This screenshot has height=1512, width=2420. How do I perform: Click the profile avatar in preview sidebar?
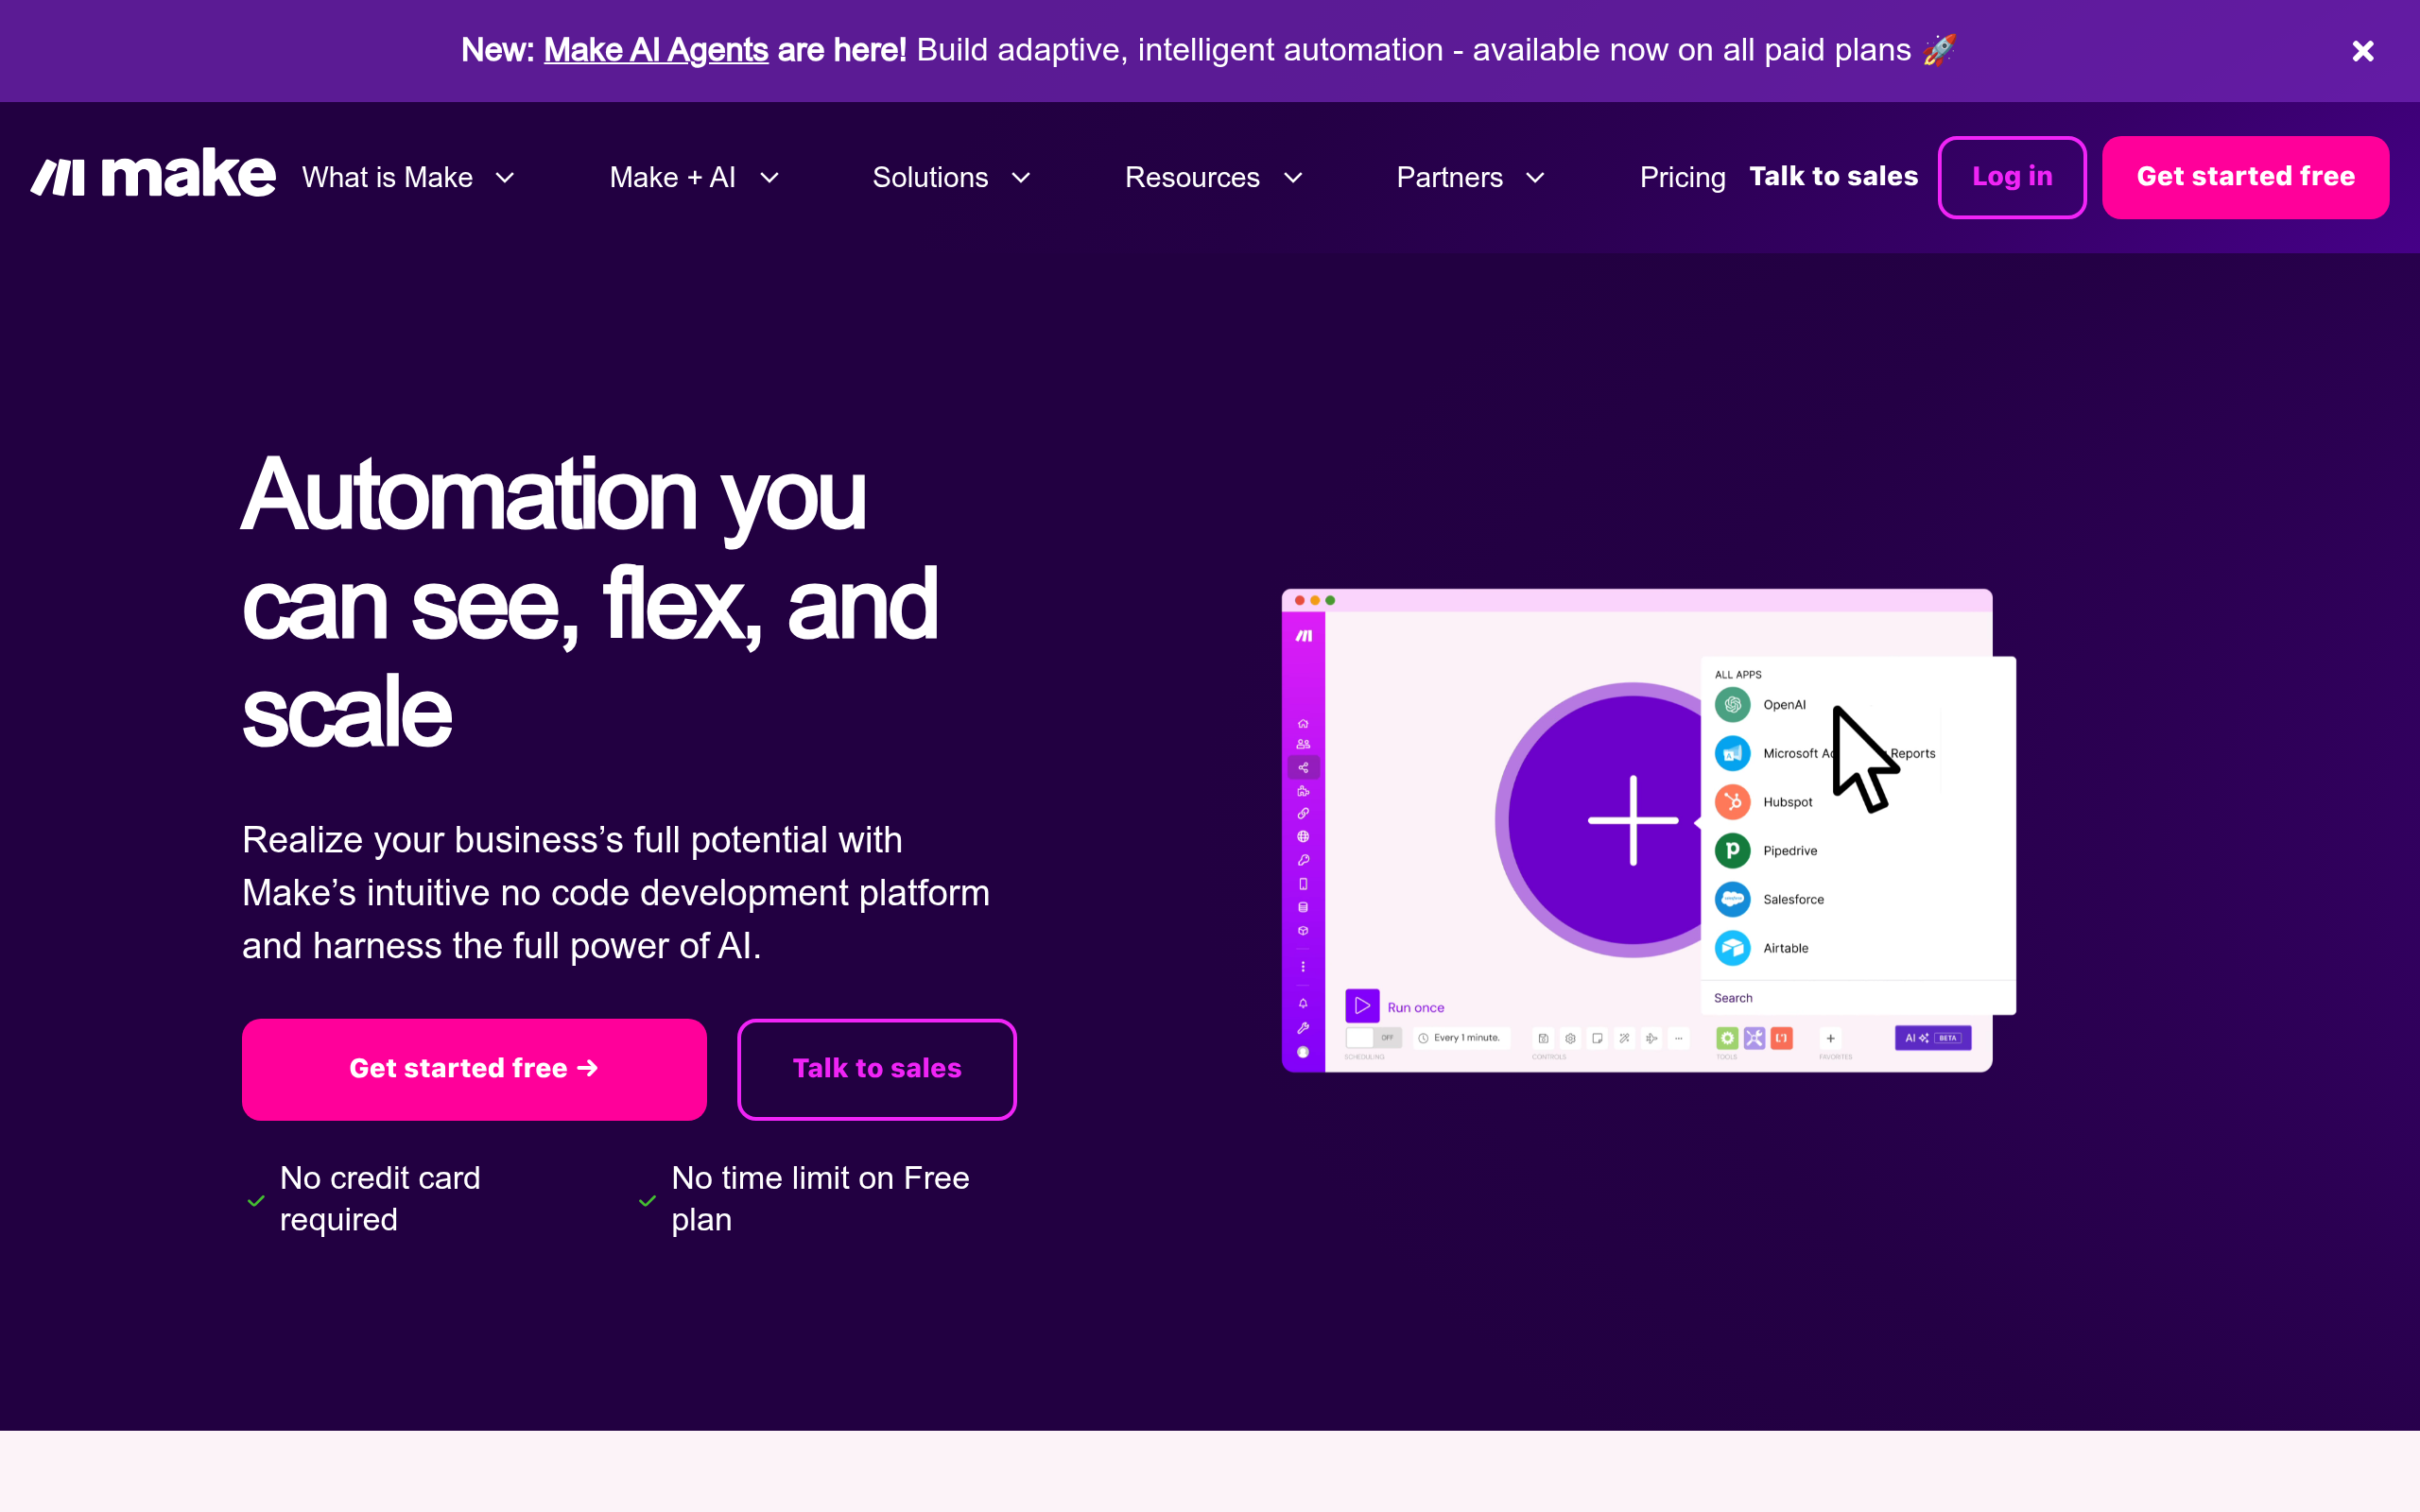coord(1303,1052)
